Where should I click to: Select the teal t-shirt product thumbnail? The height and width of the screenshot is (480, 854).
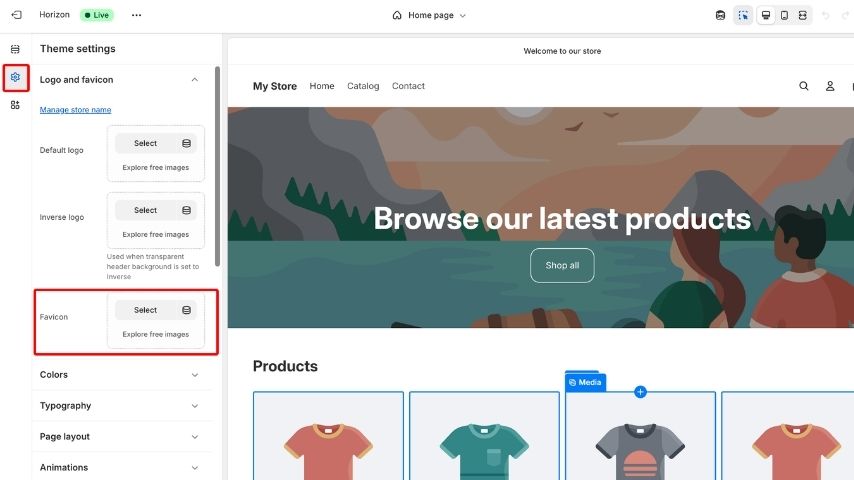click(484, 436)
